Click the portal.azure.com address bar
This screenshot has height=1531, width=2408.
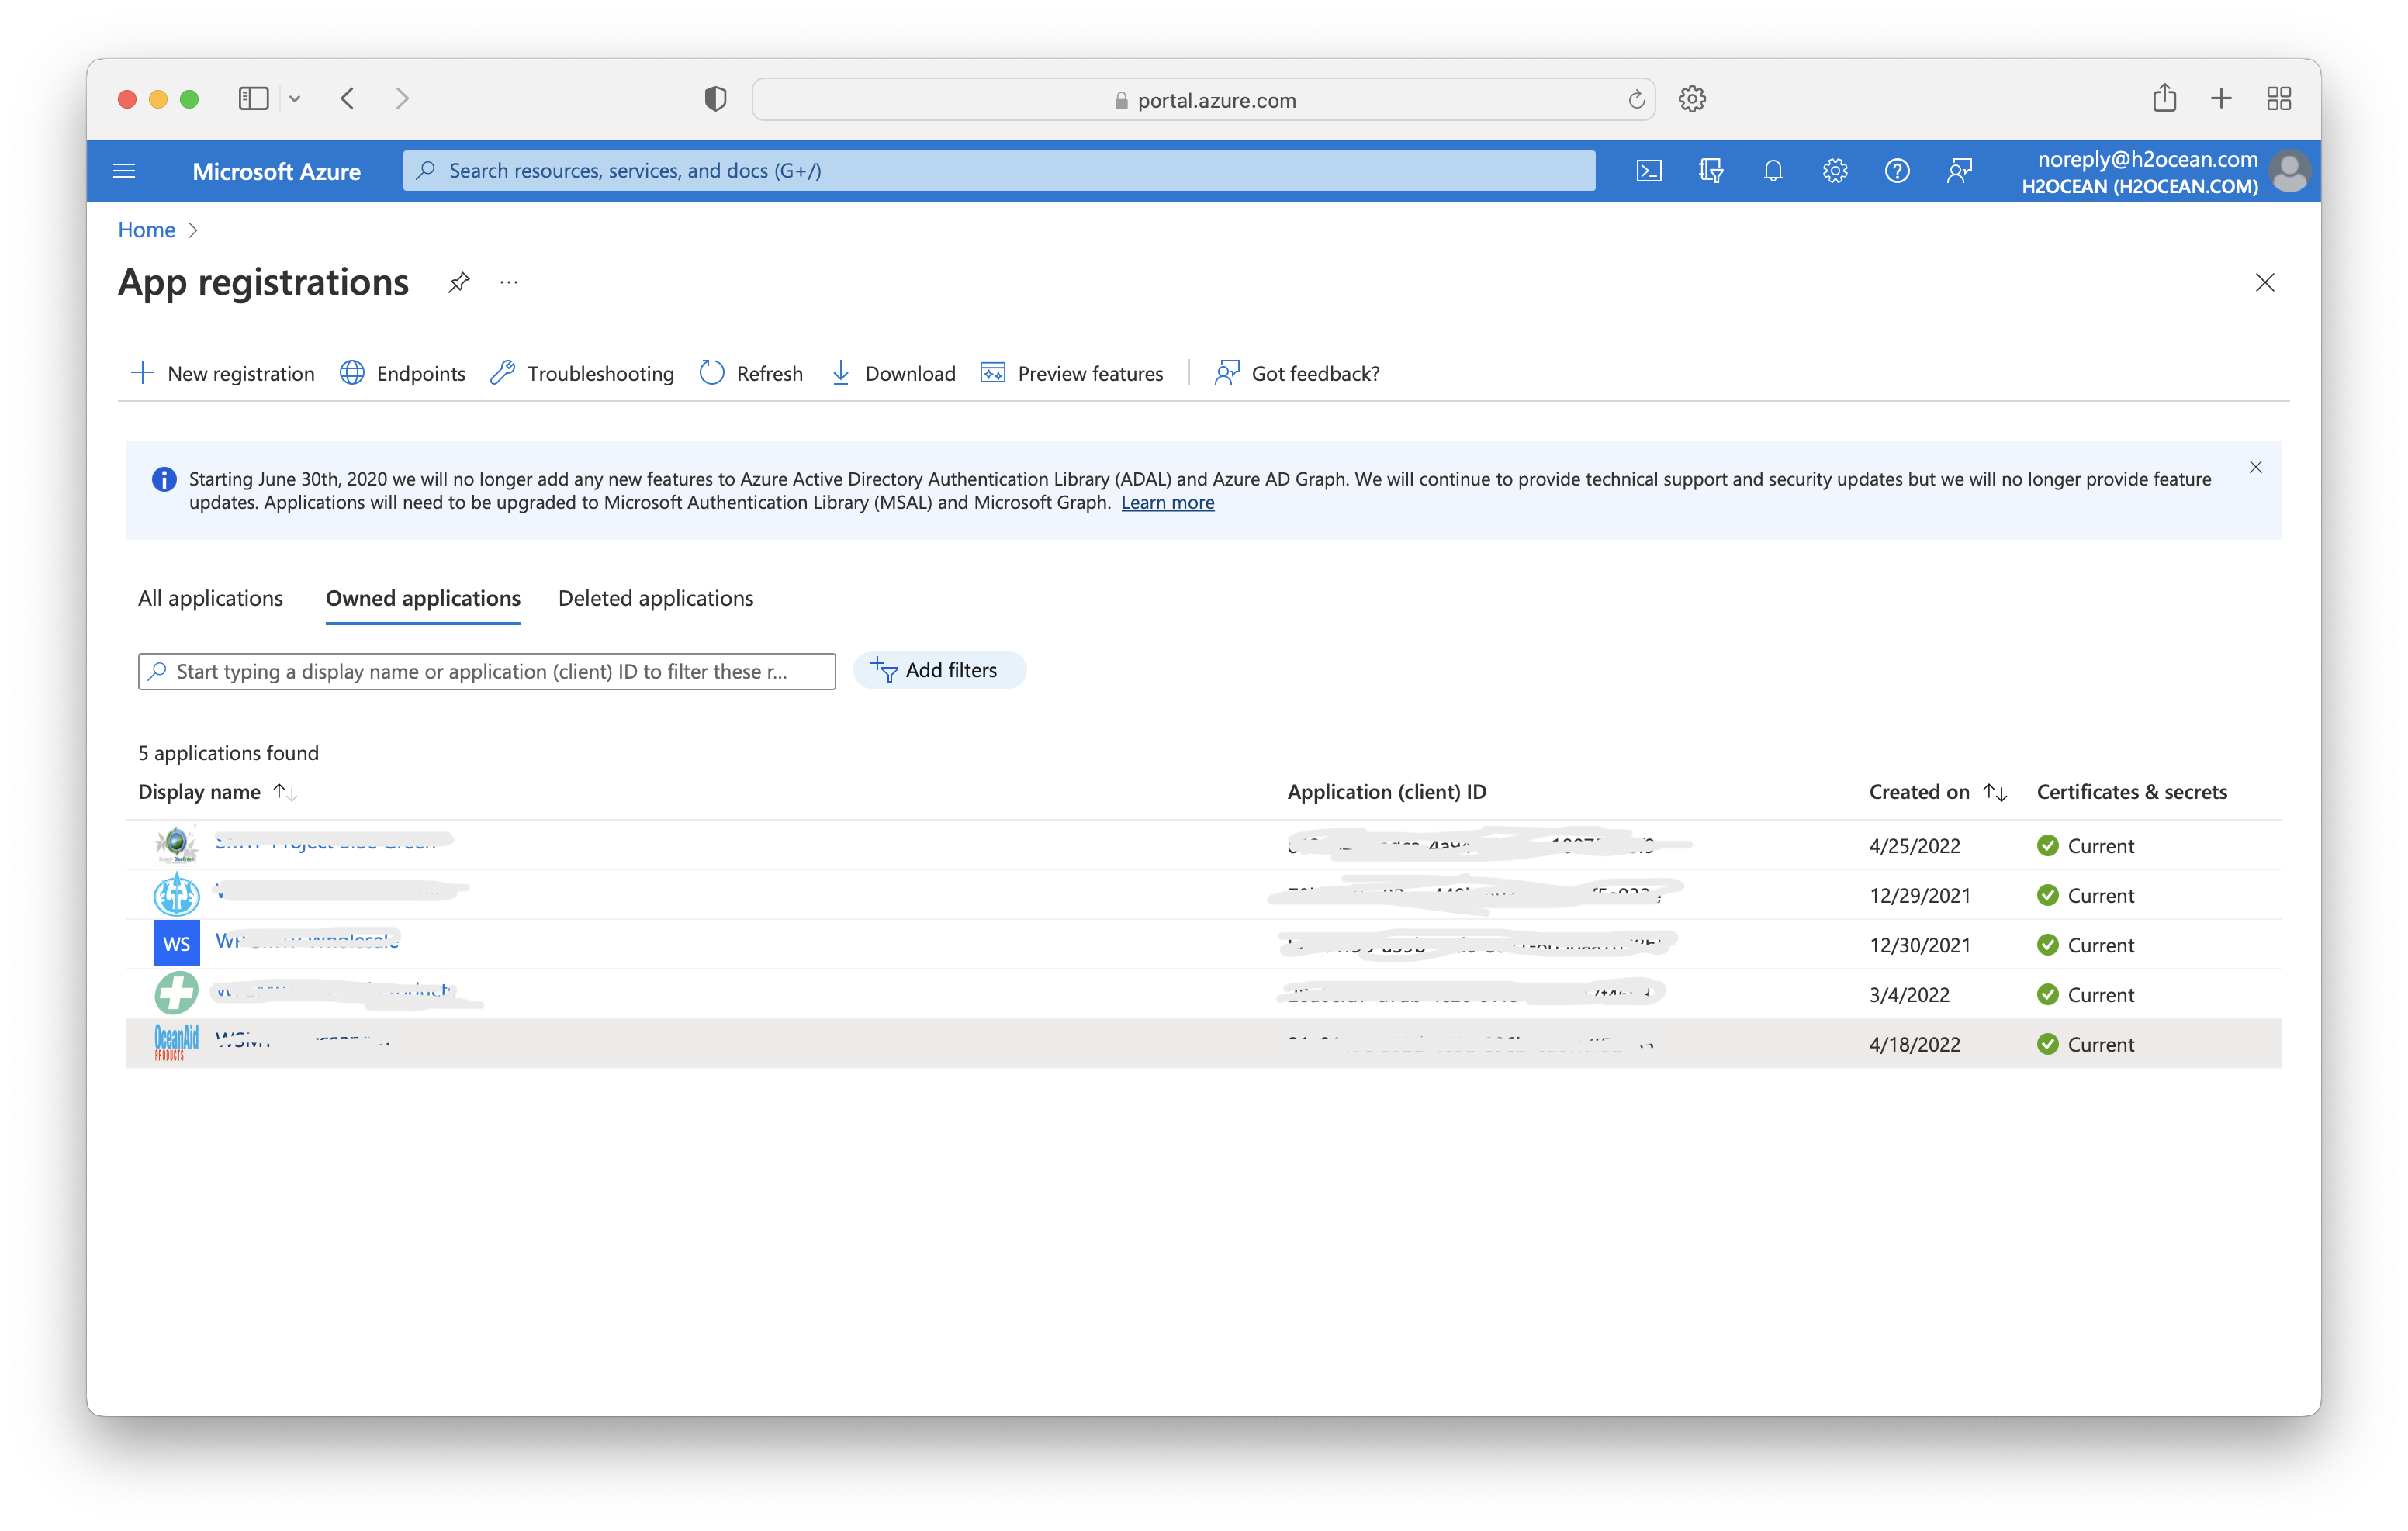click(1203, 100)
